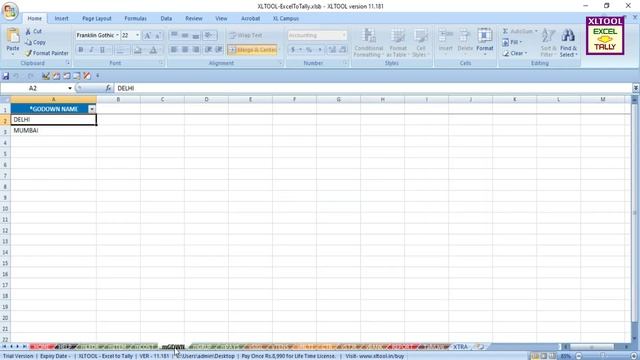Viewport: 640px width, 360px height.
Task: Switch to the Insert ribbon tab
Action: tap(61, 18)
